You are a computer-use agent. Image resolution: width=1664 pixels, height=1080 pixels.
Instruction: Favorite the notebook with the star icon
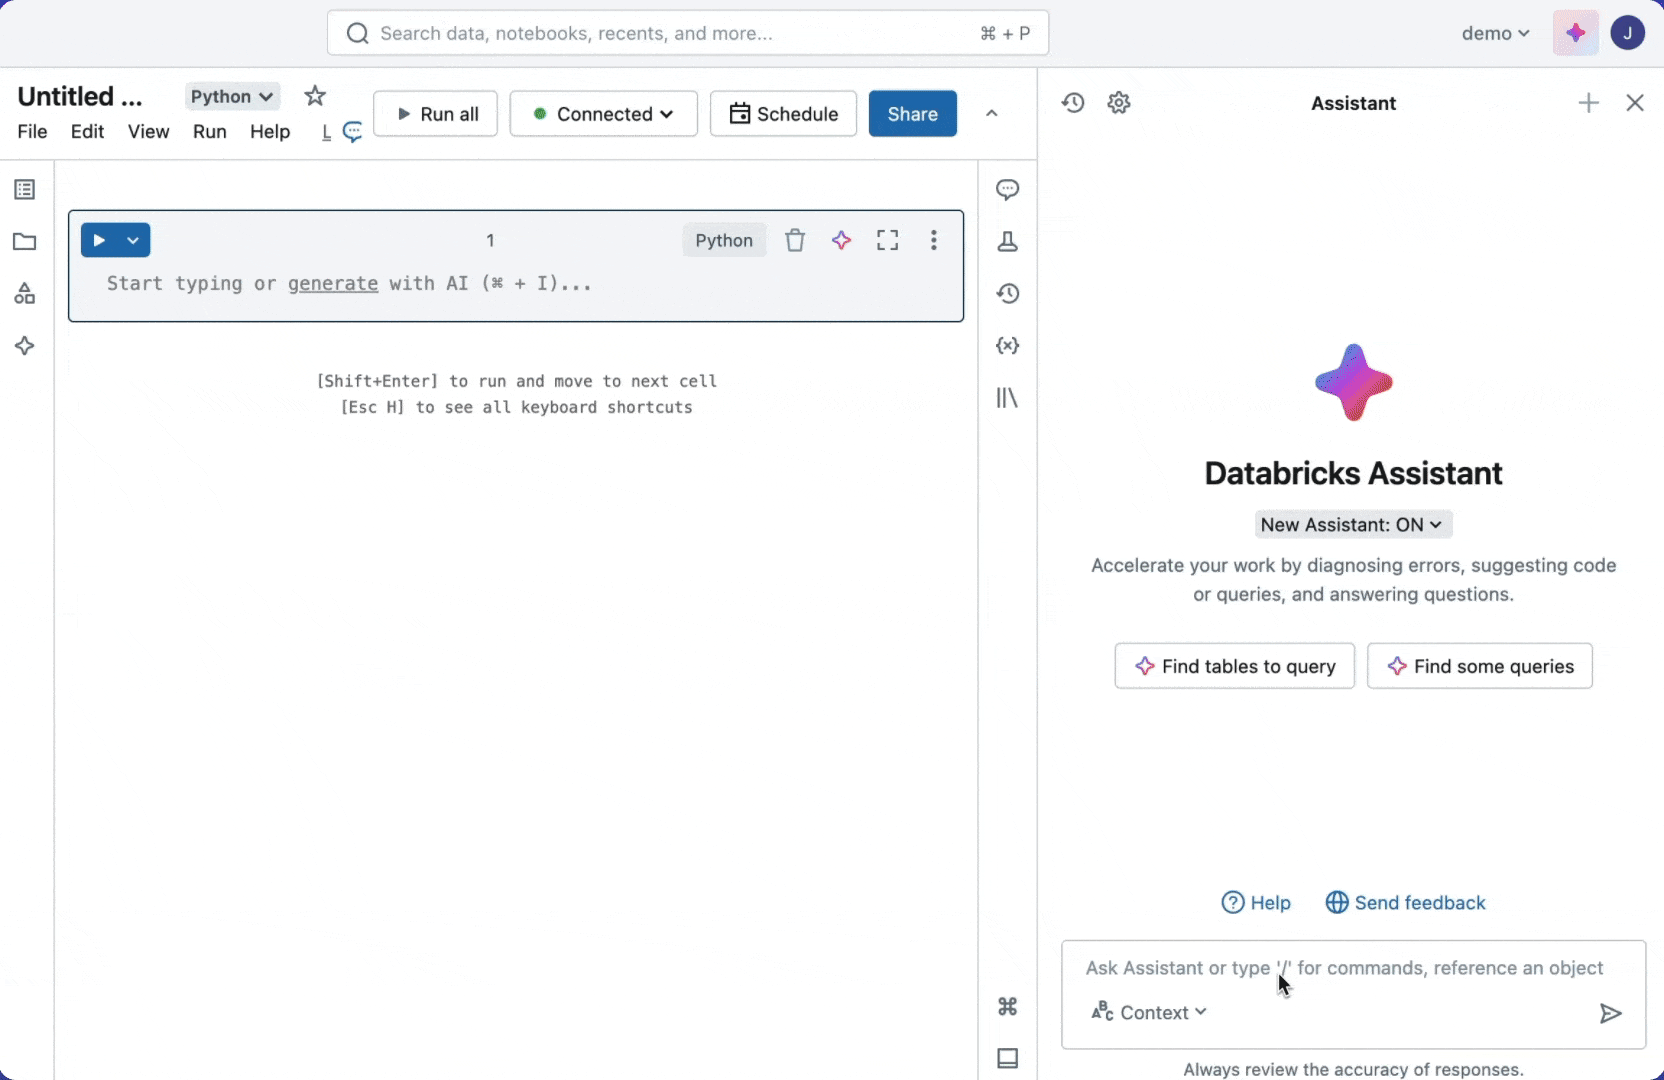click(315, 96)
